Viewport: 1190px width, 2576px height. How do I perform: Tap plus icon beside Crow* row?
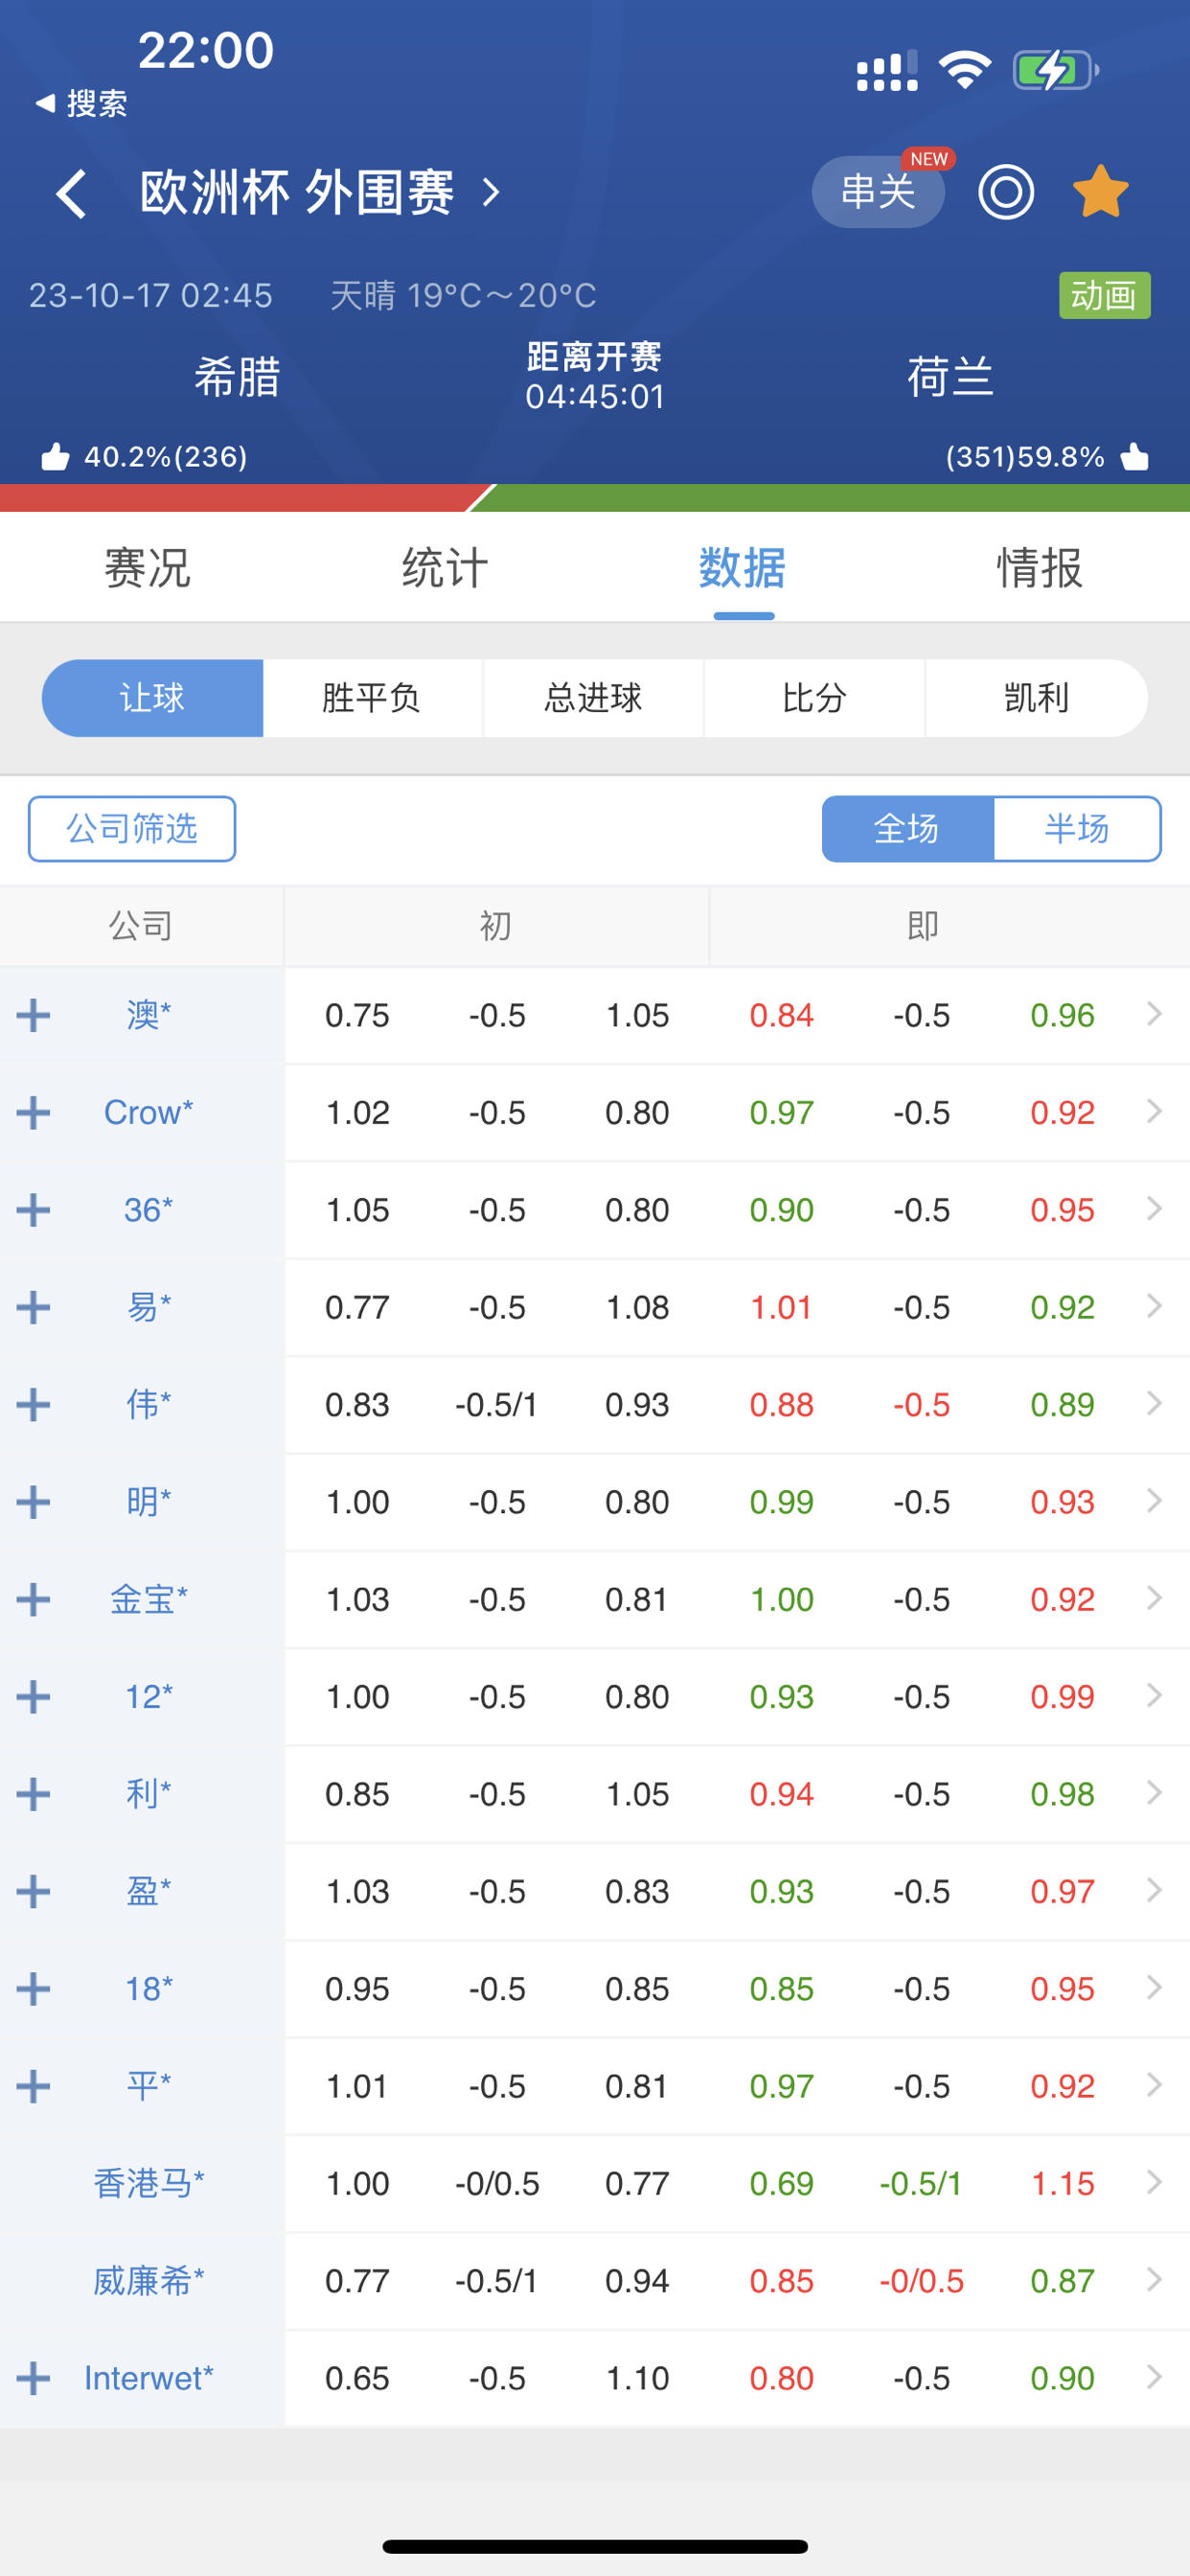click(33, 1112)
